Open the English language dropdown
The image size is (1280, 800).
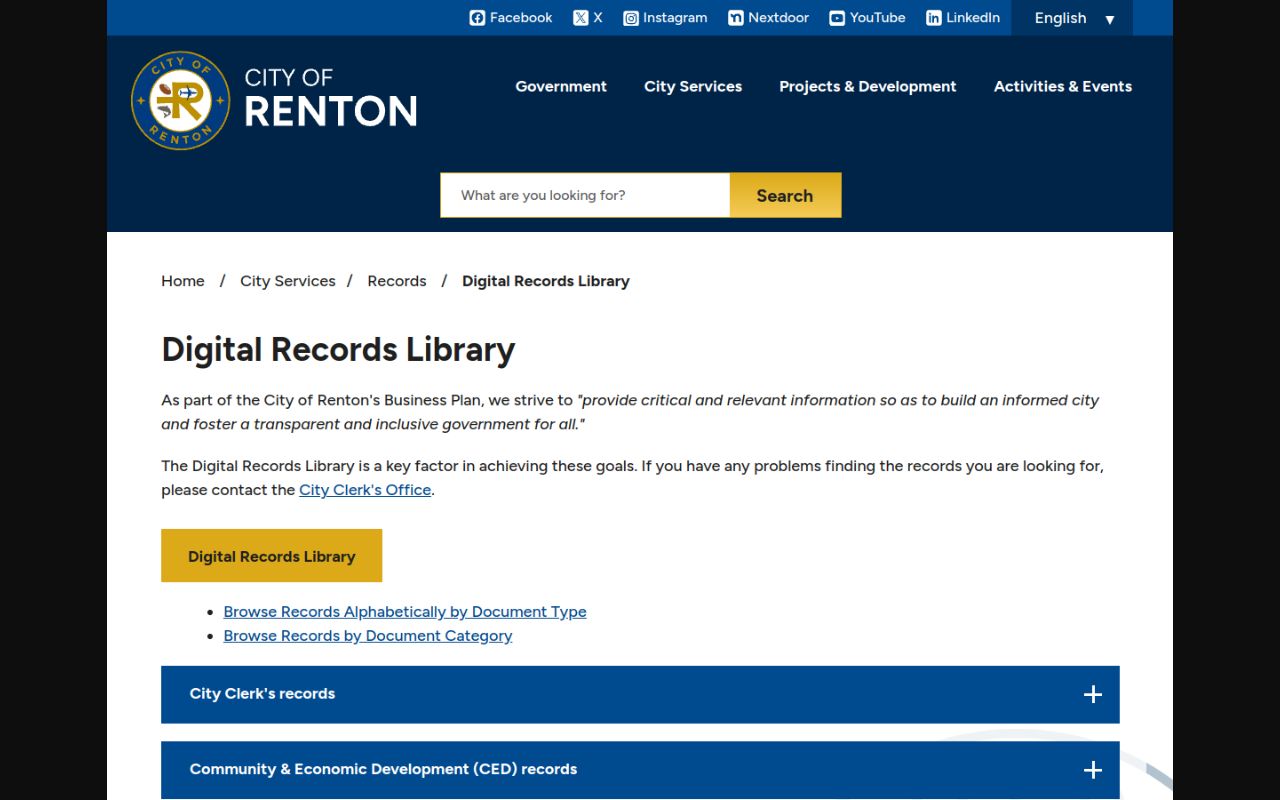tap(1072, 18)
